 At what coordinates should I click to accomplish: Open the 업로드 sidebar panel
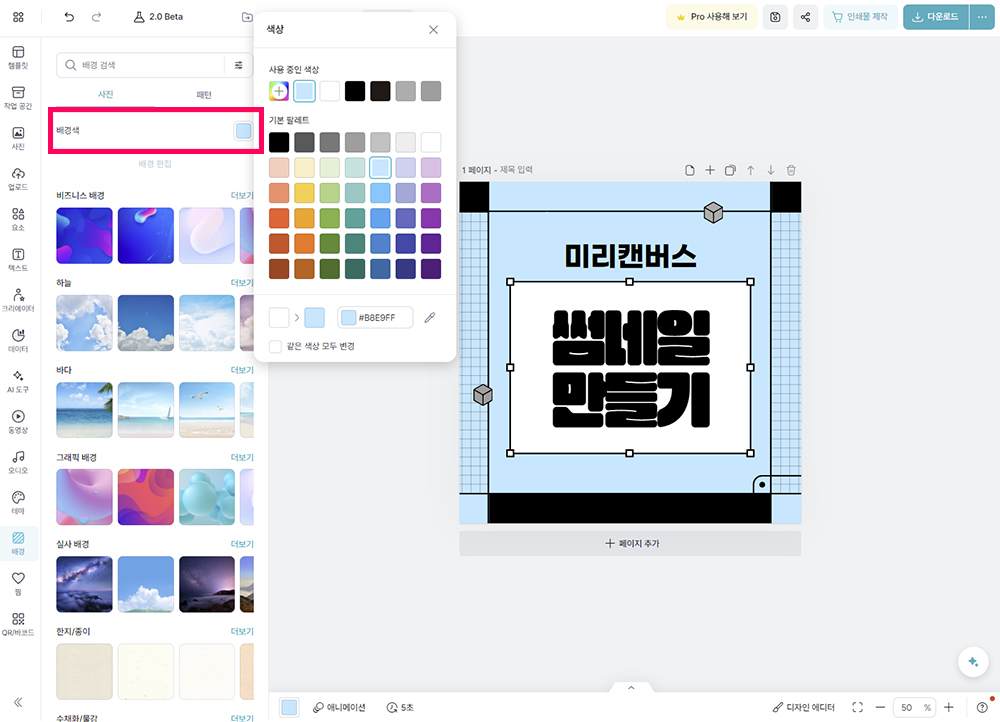point(18,179)
